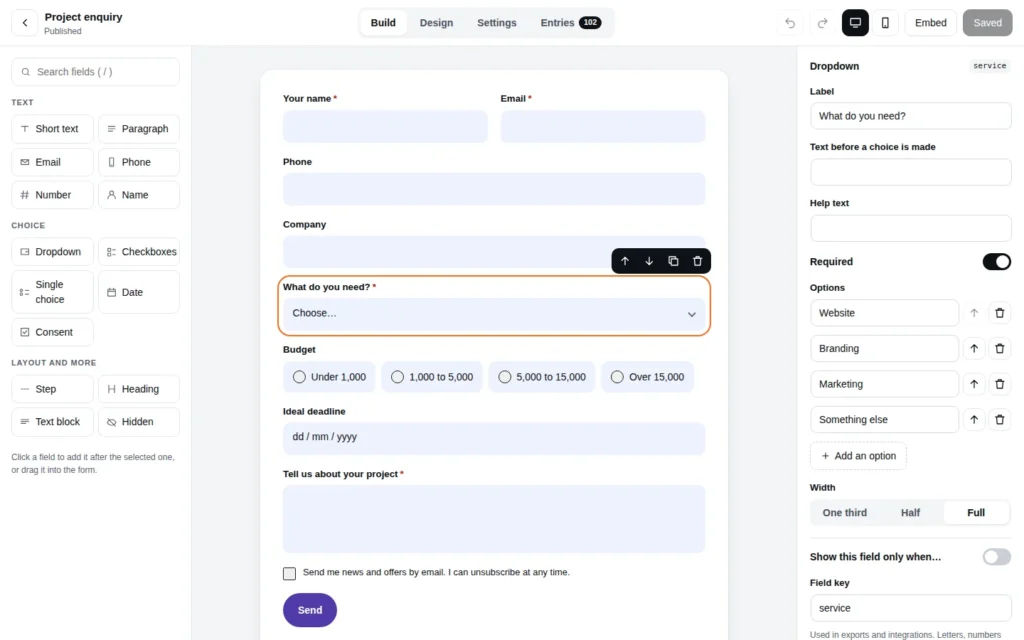Undo the last change
This screenshot has width=1024, height=640.
tap(790, 23)
